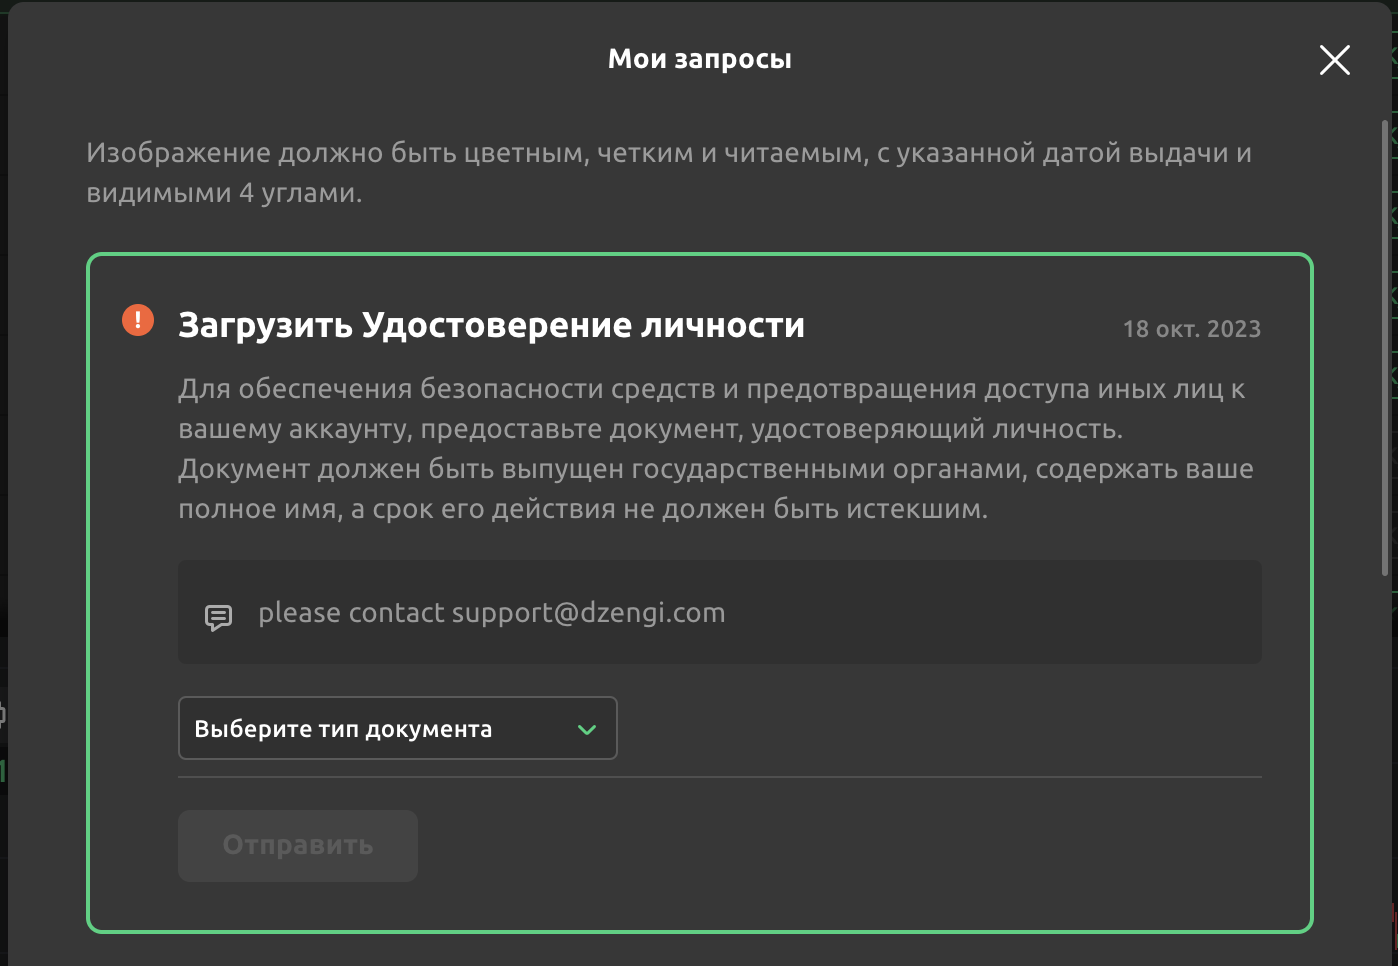This screenshot has height=966, width=1398.
Task: Open the Мои запросы dialog header
Action: tap(699, 58)
